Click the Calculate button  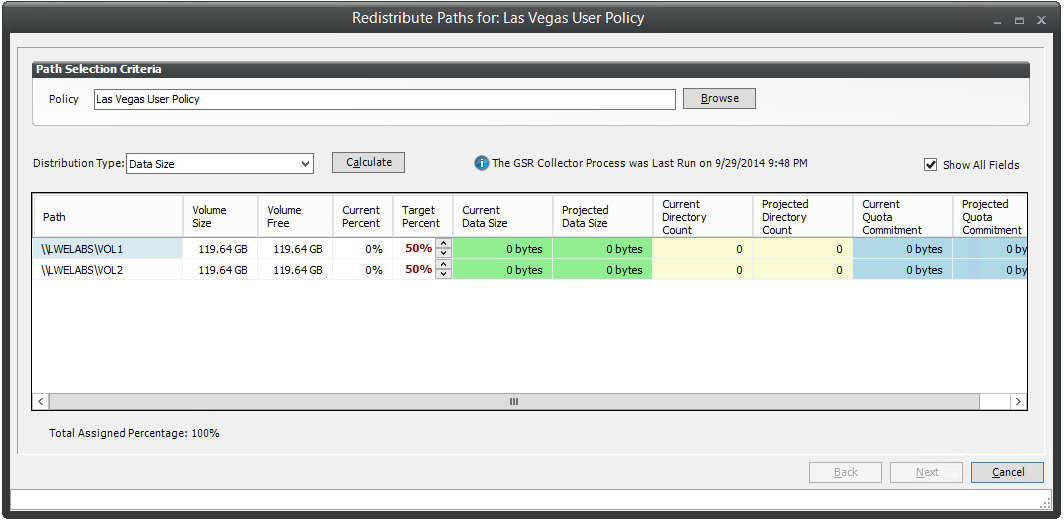pos(368,162)
